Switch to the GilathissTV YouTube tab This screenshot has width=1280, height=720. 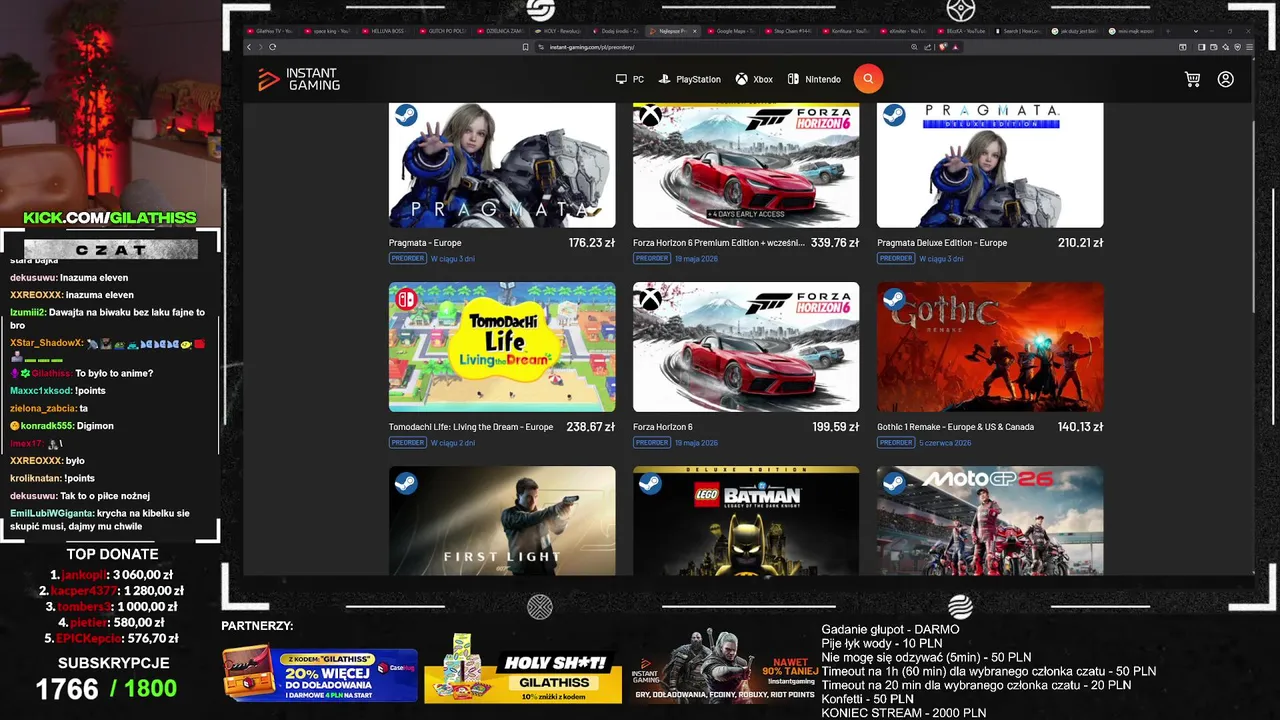(273, 31)
